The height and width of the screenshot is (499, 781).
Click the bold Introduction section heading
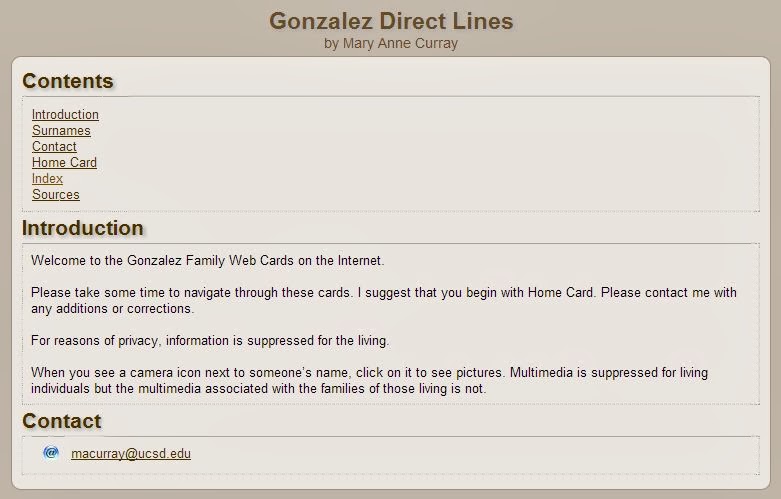pyautogui.click(x=83, y=228)
